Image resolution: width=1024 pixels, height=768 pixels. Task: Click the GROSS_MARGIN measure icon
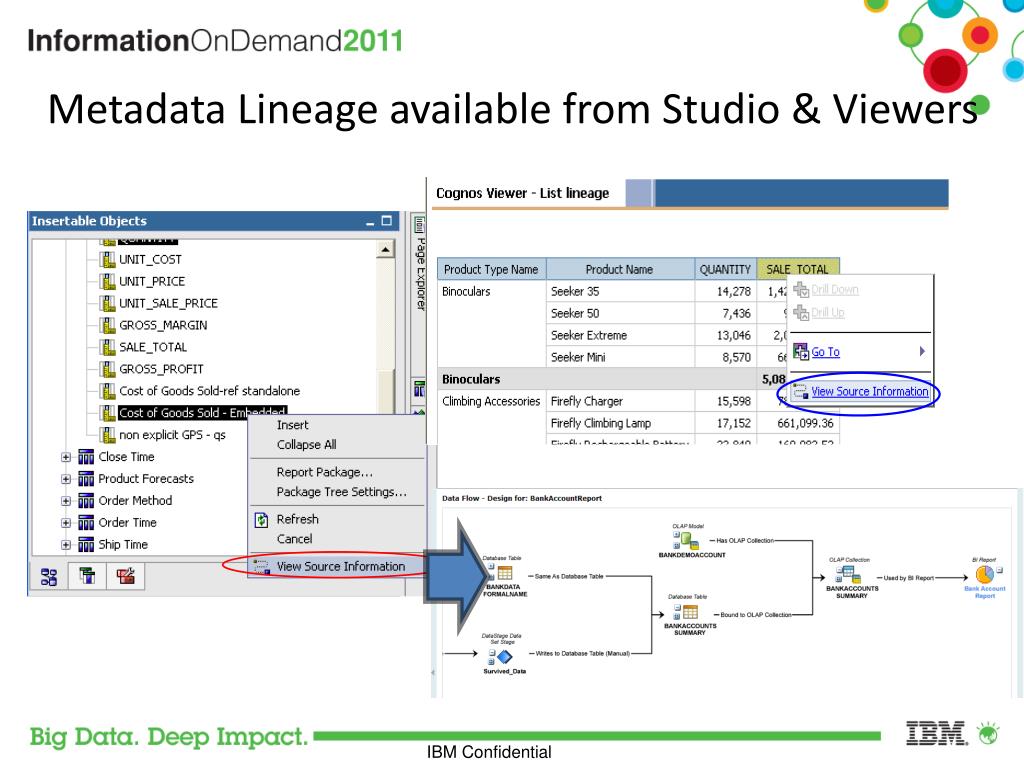pos(108,325)
